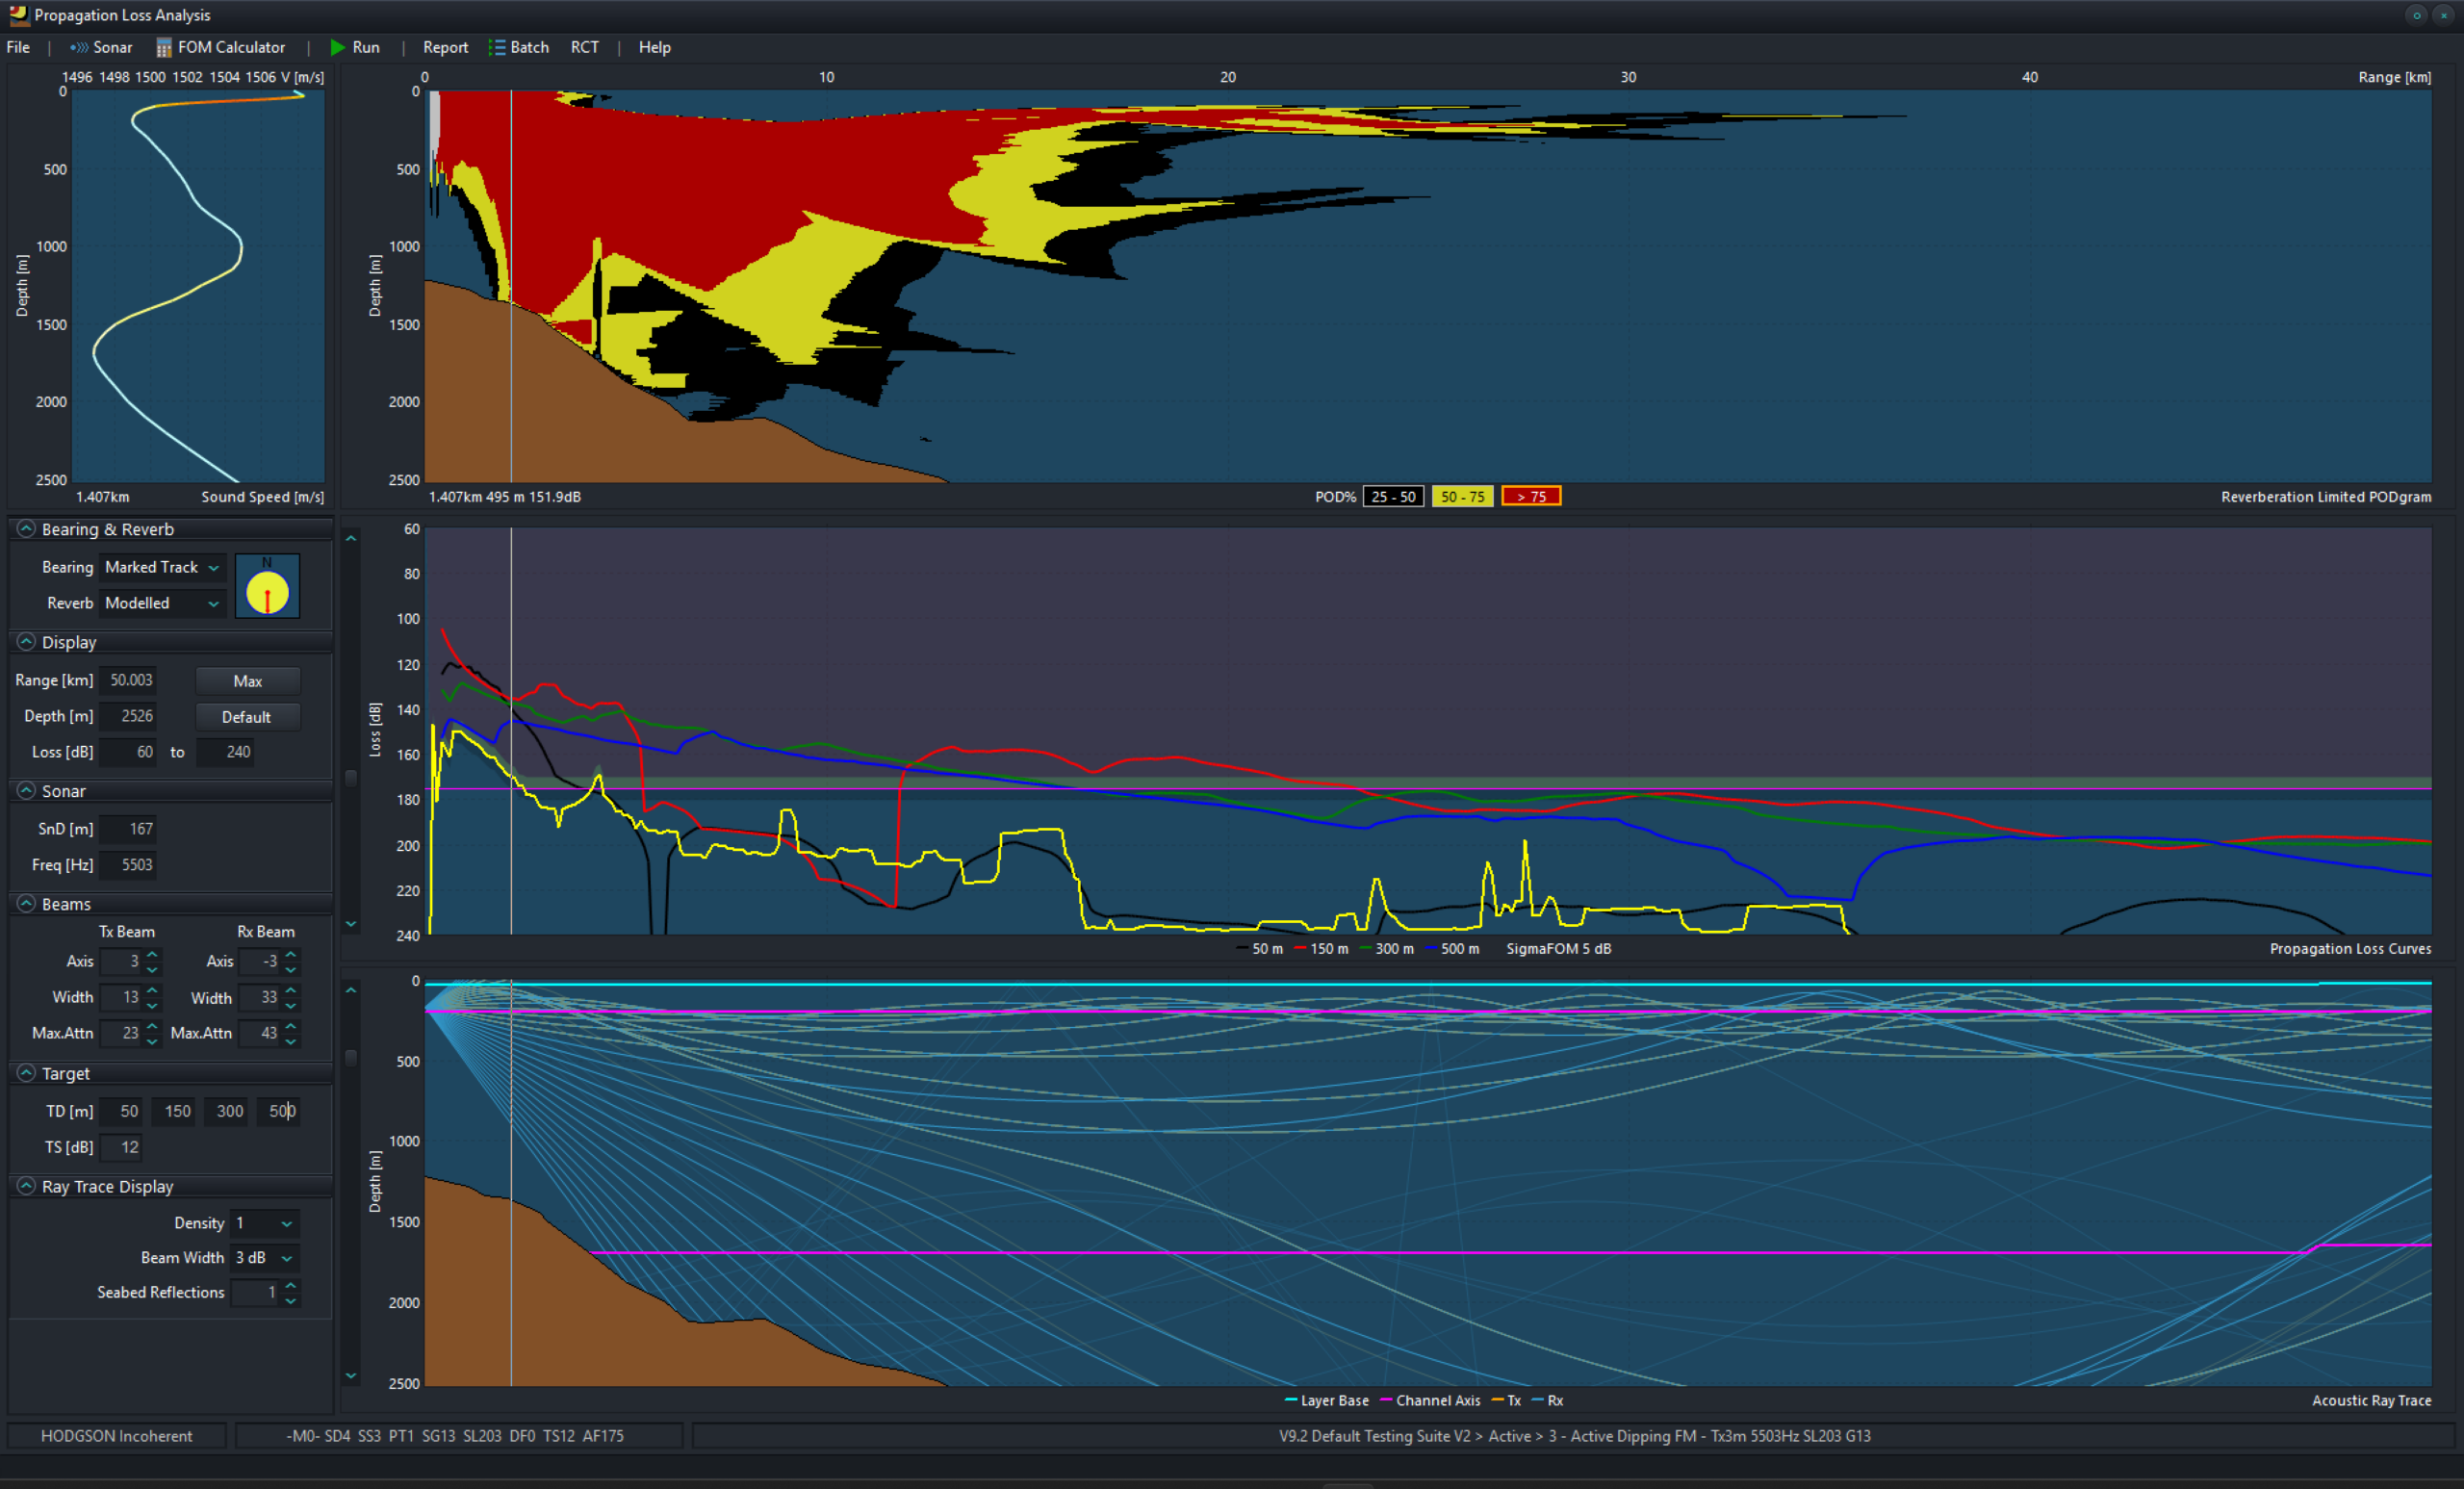Edit the TS [dB] field

click(x=122, y=1147)
